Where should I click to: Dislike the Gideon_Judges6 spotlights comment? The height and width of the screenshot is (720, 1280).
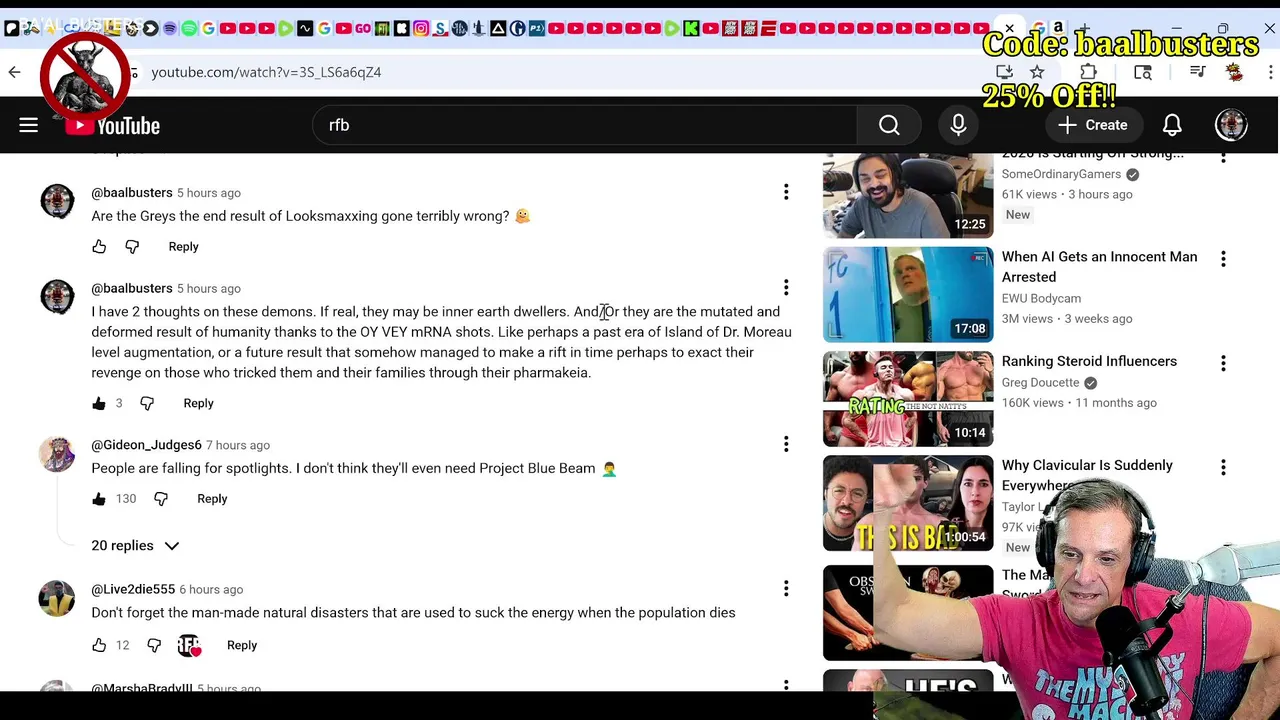pyautogui.click(x=161, y=498)
